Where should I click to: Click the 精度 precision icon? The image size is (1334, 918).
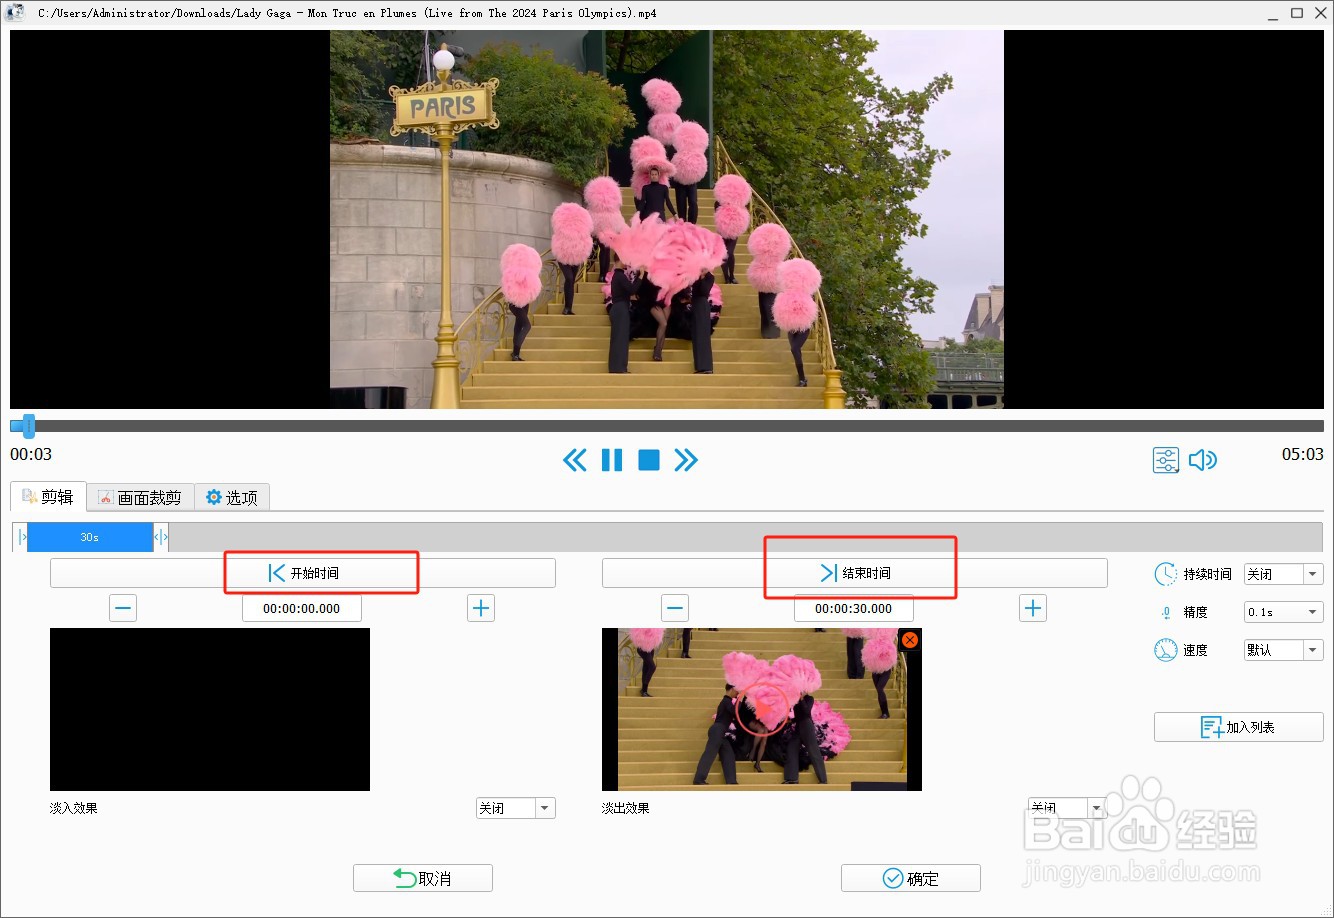click(x=1166, y=612)
